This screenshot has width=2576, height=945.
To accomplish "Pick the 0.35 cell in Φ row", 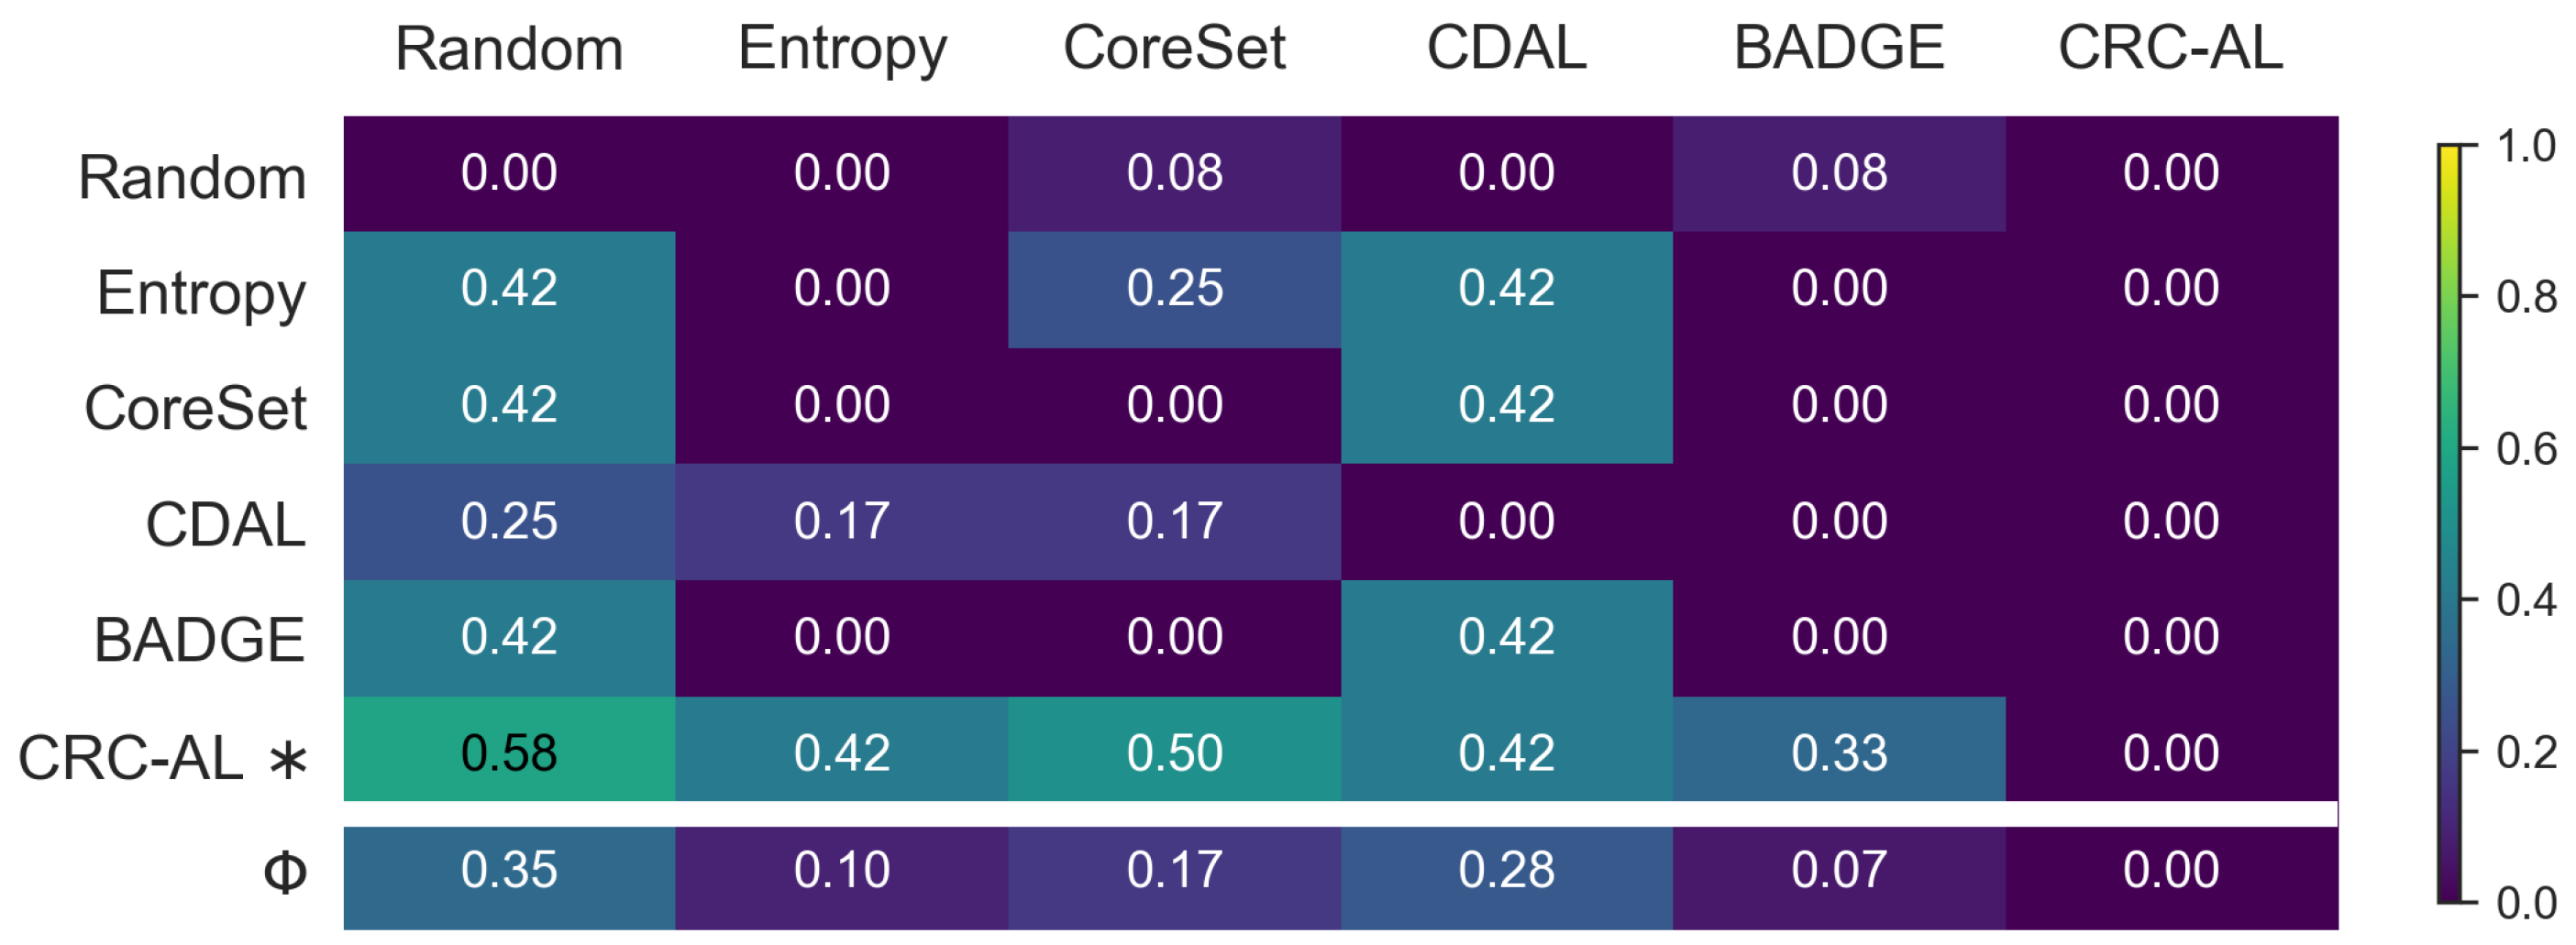I will [509, 869].
